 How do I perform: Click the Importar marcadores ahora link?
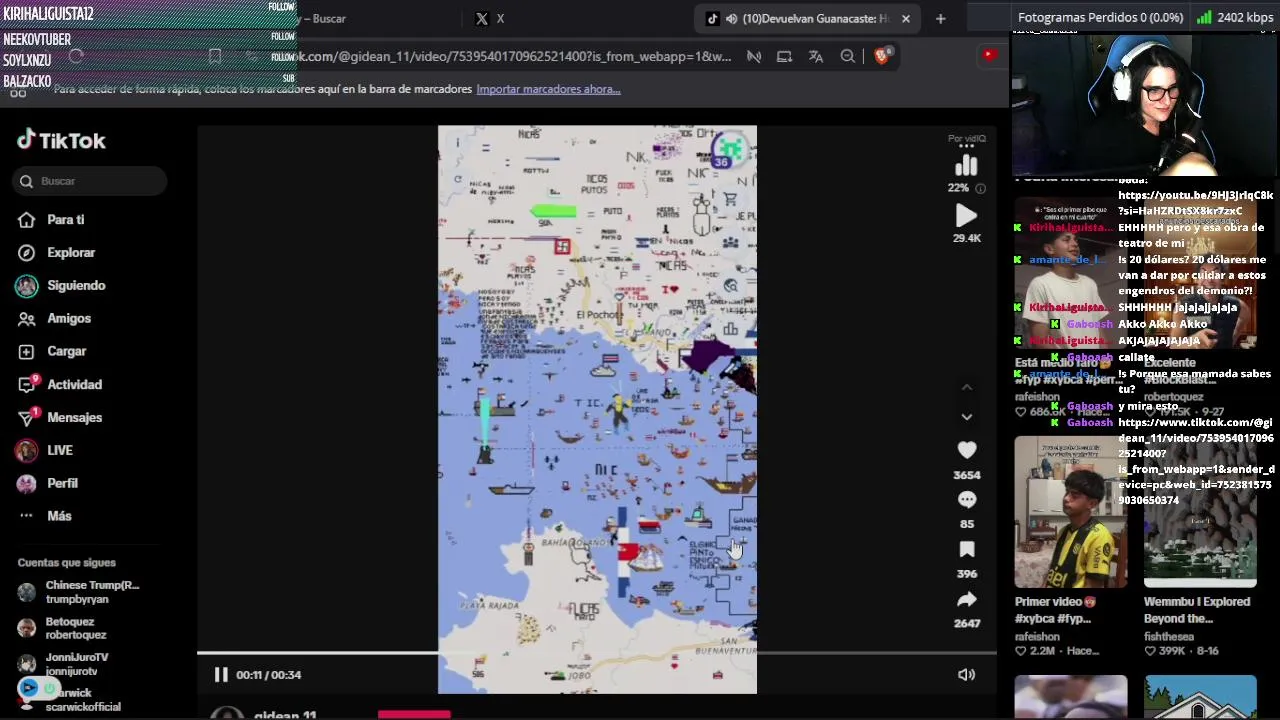(548, 89)
